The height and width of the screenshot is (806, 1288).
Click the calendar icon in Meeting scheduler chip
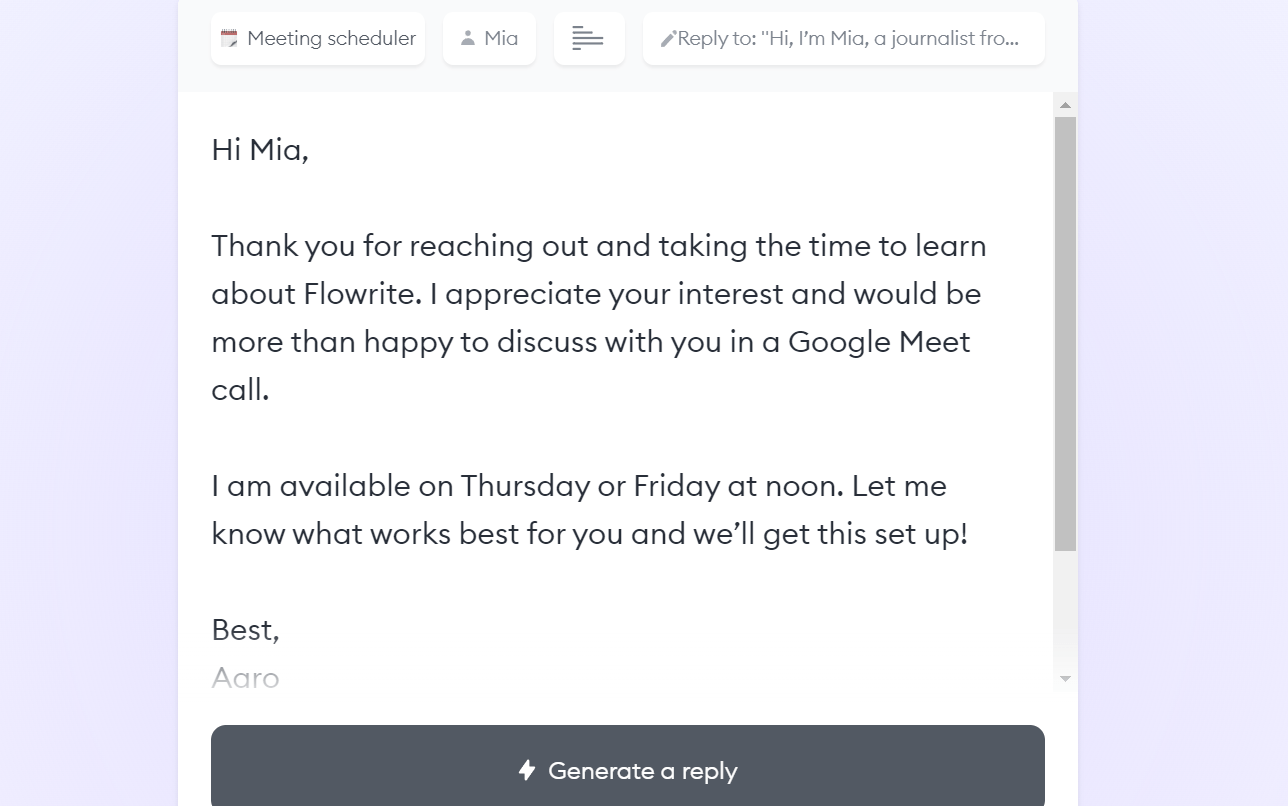click(x=229, y=39)
